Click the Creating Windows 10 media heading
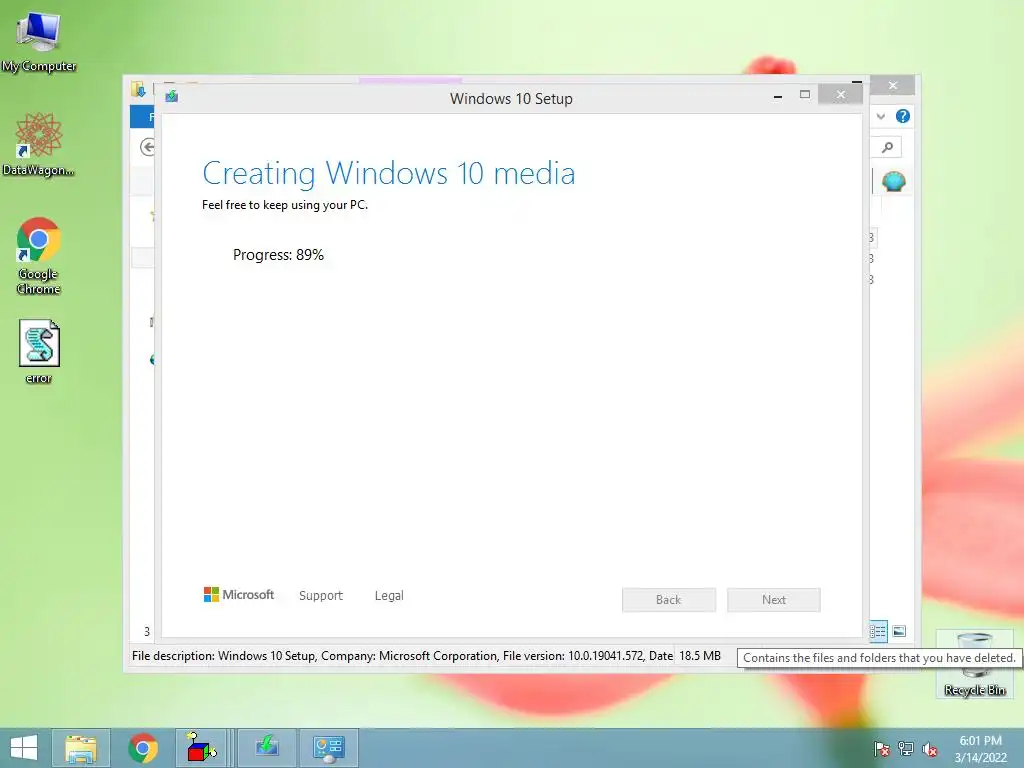This screenshot has width=1024, height=768. (x=389, y=174)
